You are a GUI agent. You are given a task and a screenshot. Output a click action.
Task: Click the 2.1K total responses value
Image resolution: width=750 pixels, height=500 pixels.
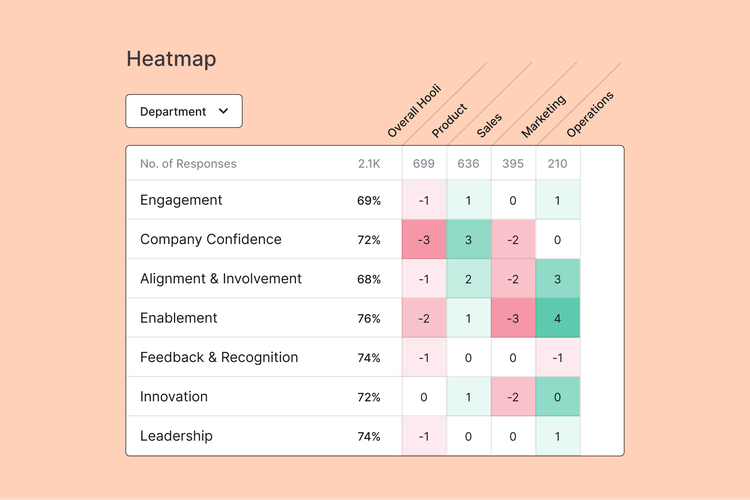point(369,163)
